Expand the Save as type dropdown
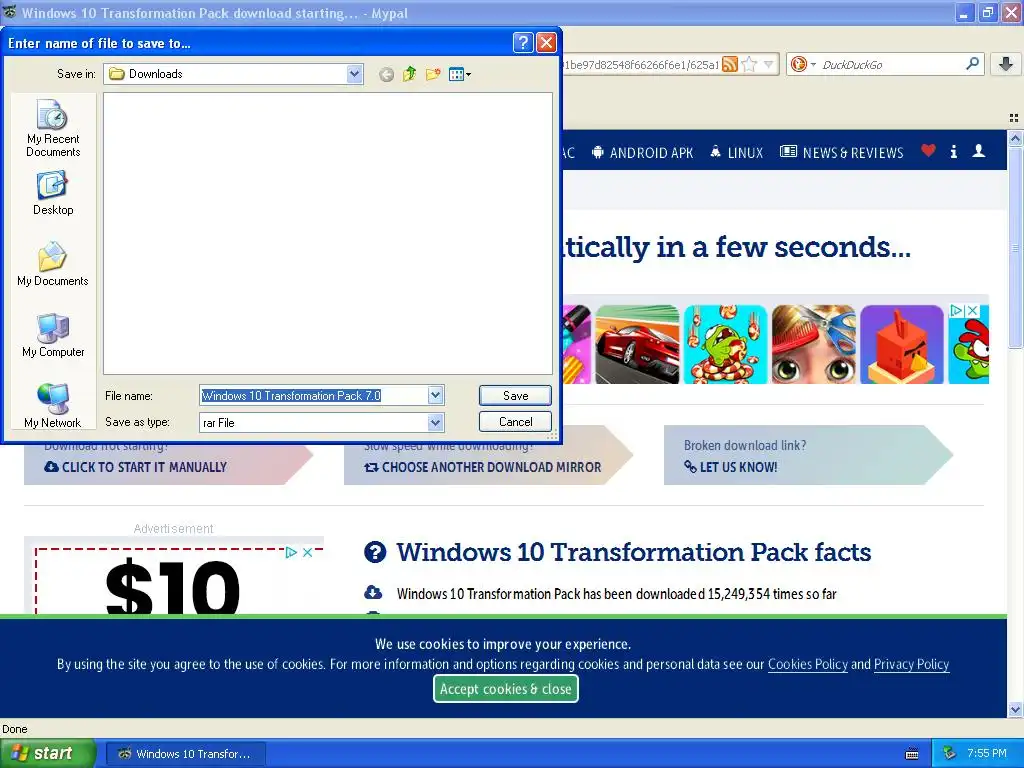Image resolution: width=1024 pixels, height=768 pixels. coord(436,423)
